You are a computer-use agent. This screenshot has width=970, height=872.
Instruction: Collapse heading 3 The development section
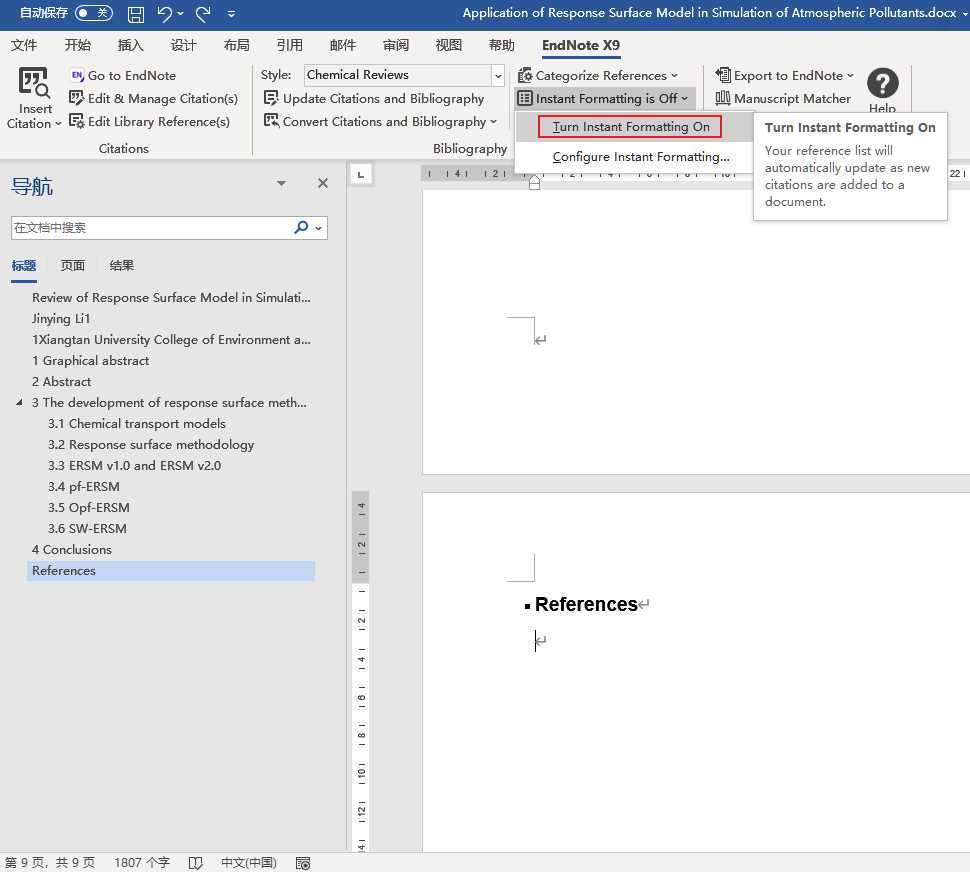(x=19, y=402)
